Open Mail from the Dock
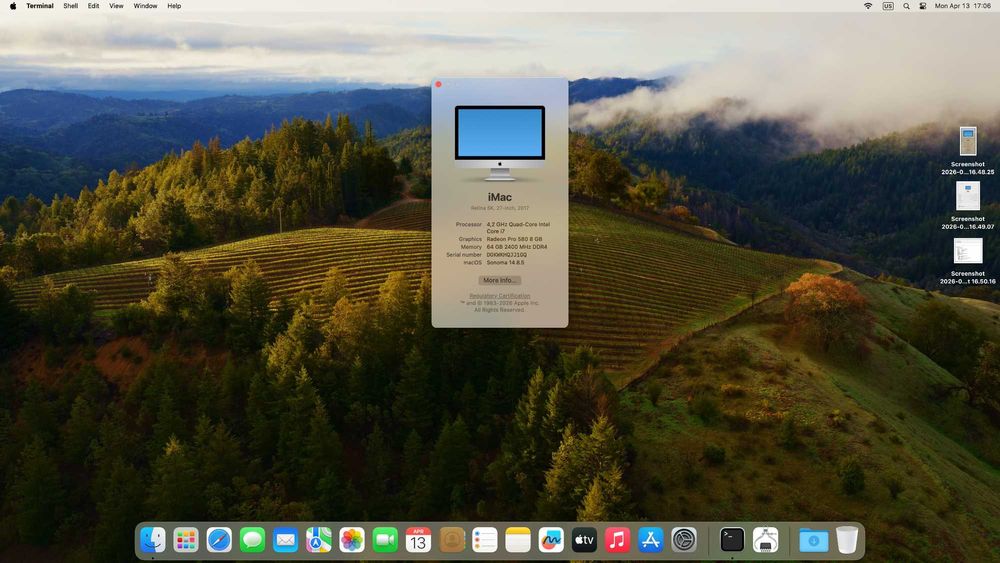Viewport: 1000px width, 563px height. coord(286,541)
